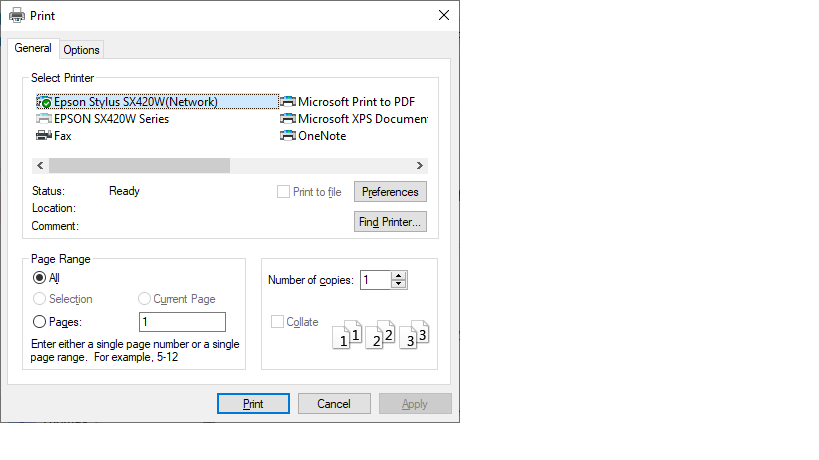Click the Find Printer button
The image size is (819, 460).
[390, 222]
